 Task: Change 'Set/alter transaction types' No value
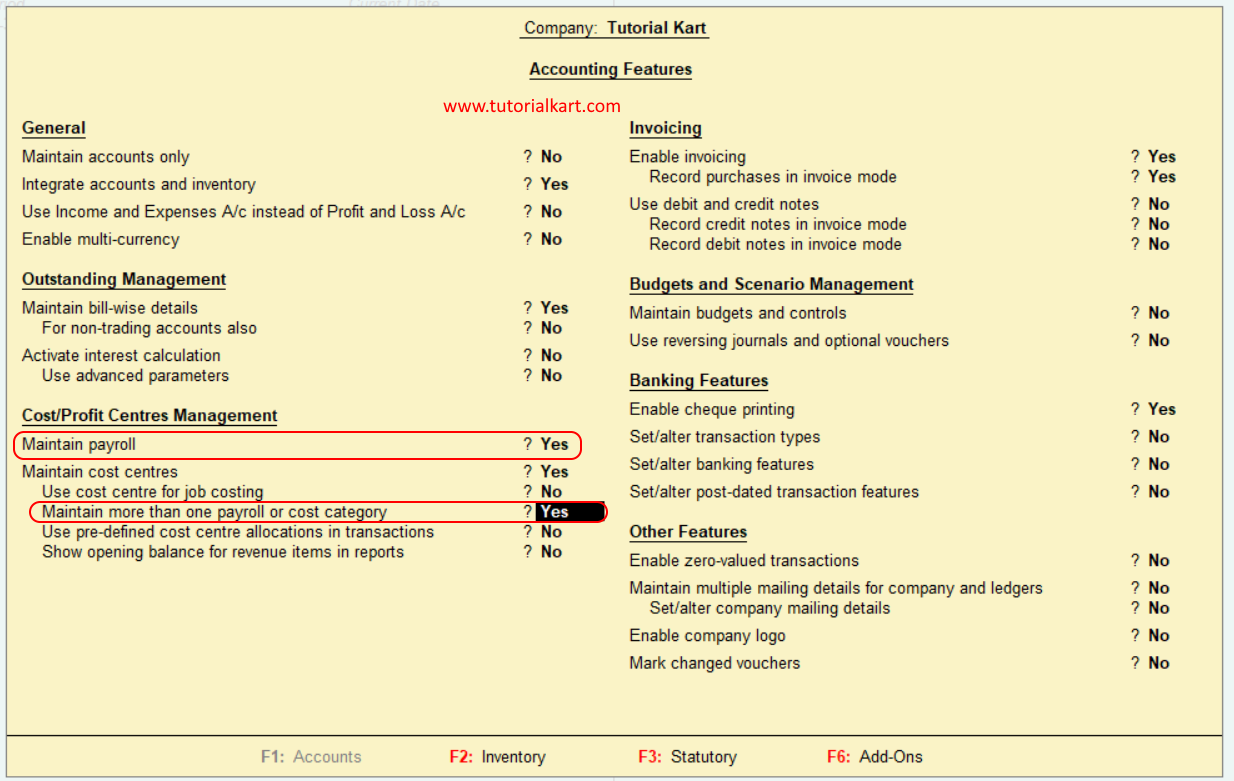click(1159, 437)
